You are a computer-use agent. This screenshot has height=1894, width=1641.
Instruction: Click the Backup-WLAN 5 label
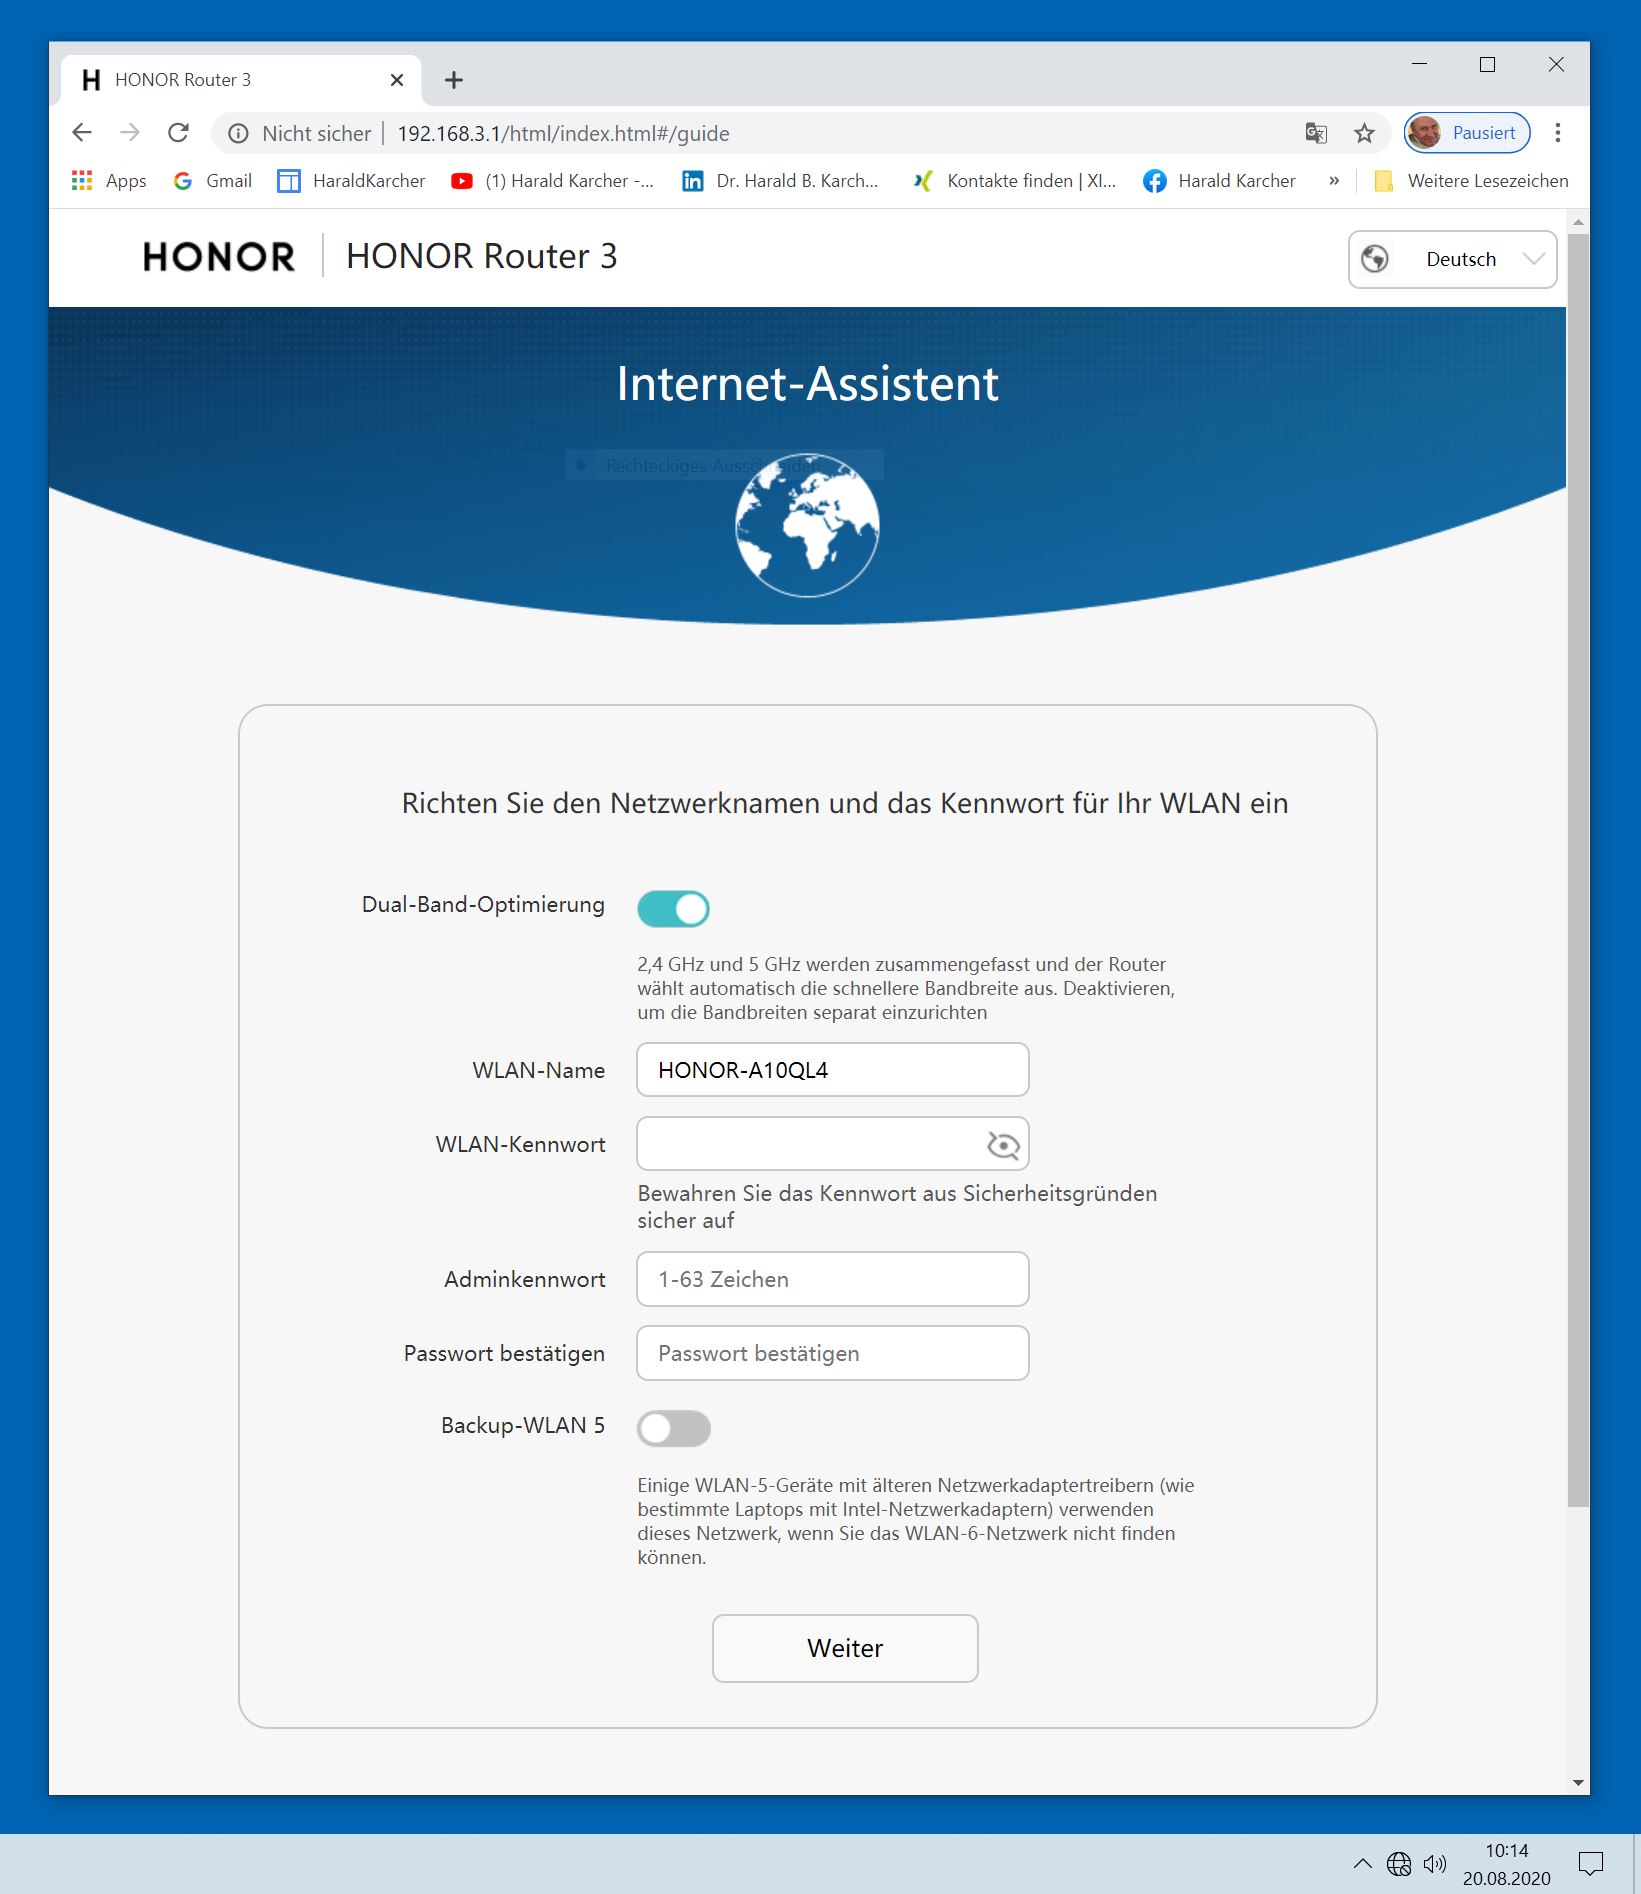pyautogui.click(x=523, y=1425)
